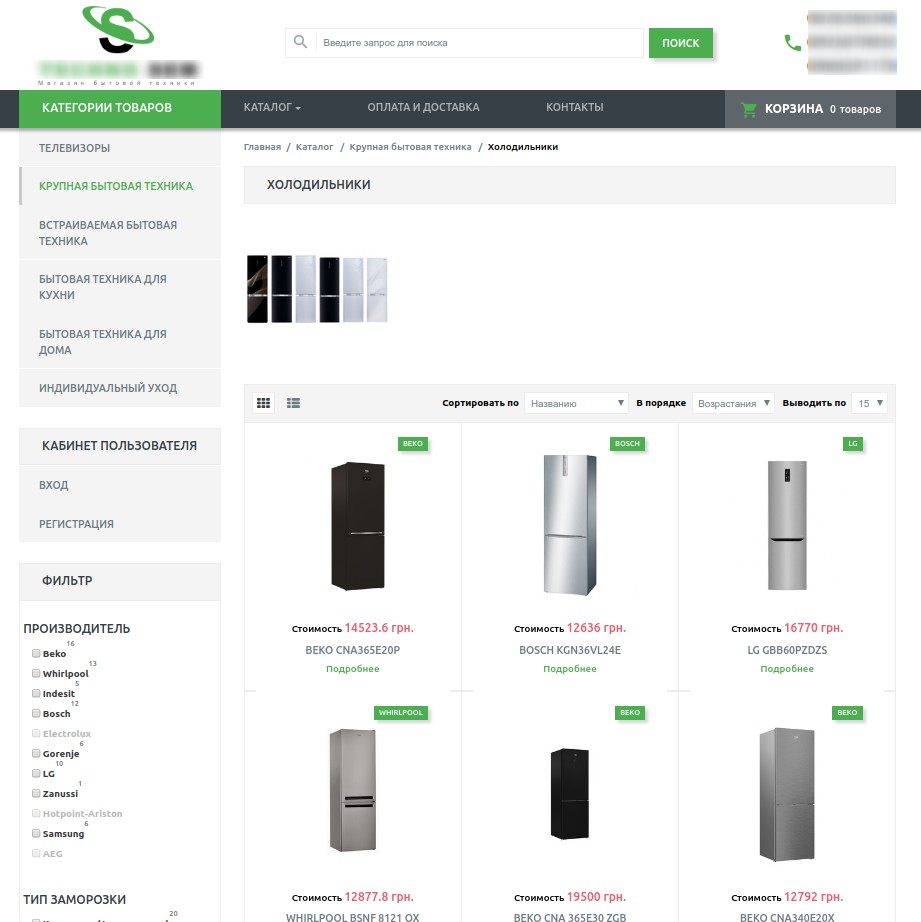This screenshot has width=921, height=922.
Task: Select Телевизоры category
Action: [120, 148]
